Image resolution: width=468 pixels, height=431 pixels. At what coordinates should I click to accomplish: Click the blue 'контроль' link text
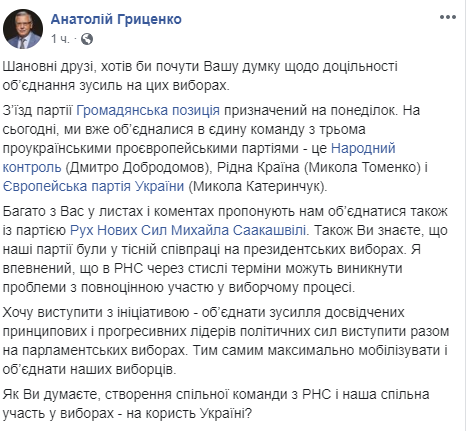pyautogui.click(x=32, y=167)
